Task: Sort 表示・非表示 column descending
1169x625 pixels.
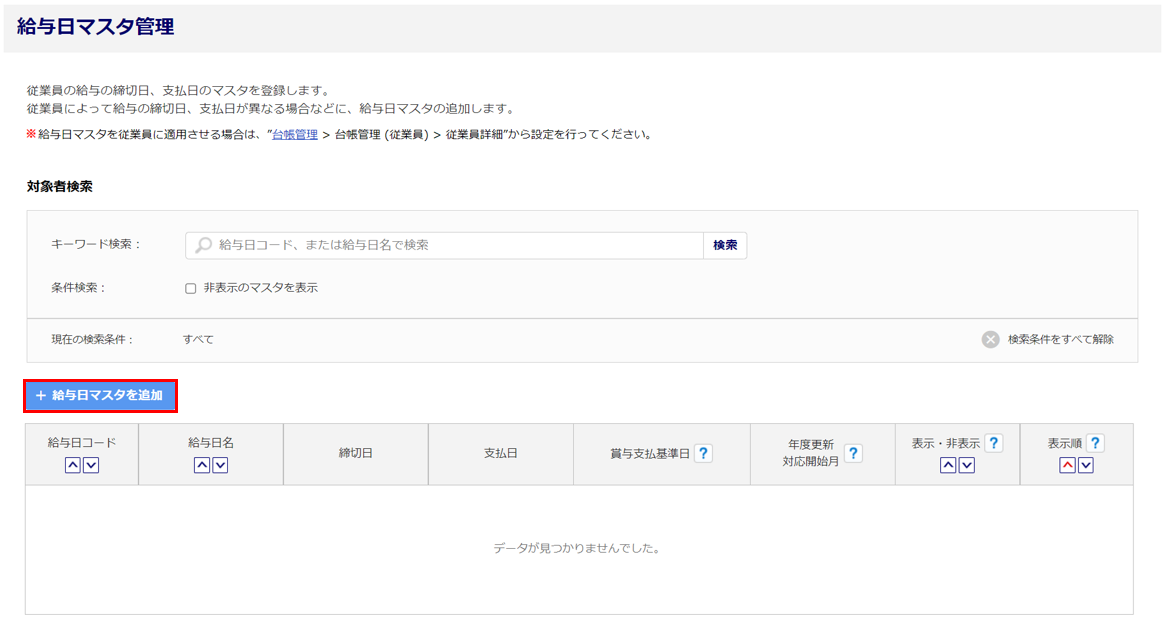Action: click(x=967, y=465)
